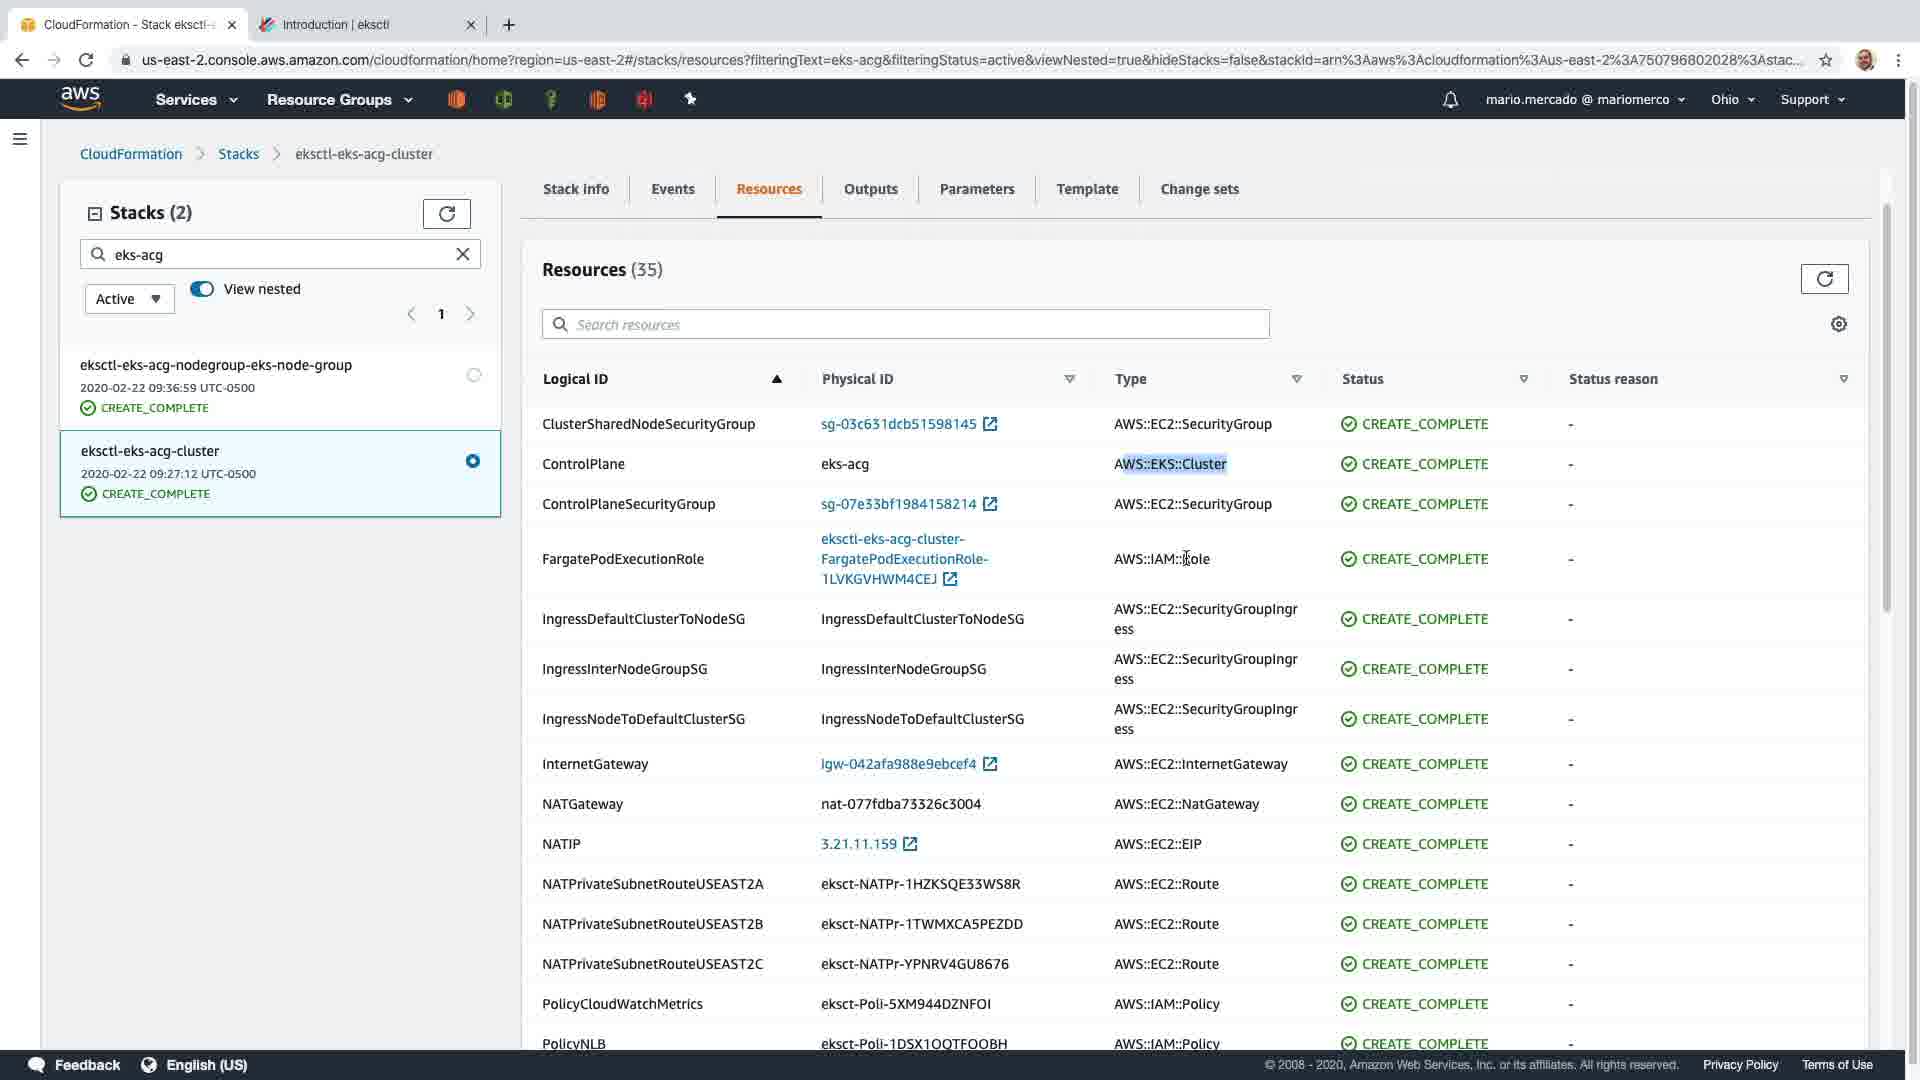Image resolution: width=1920 pixels, height=1080 pixels.
Task: Click the CloudFormation breadcrumb link
Action: point(131,154)
